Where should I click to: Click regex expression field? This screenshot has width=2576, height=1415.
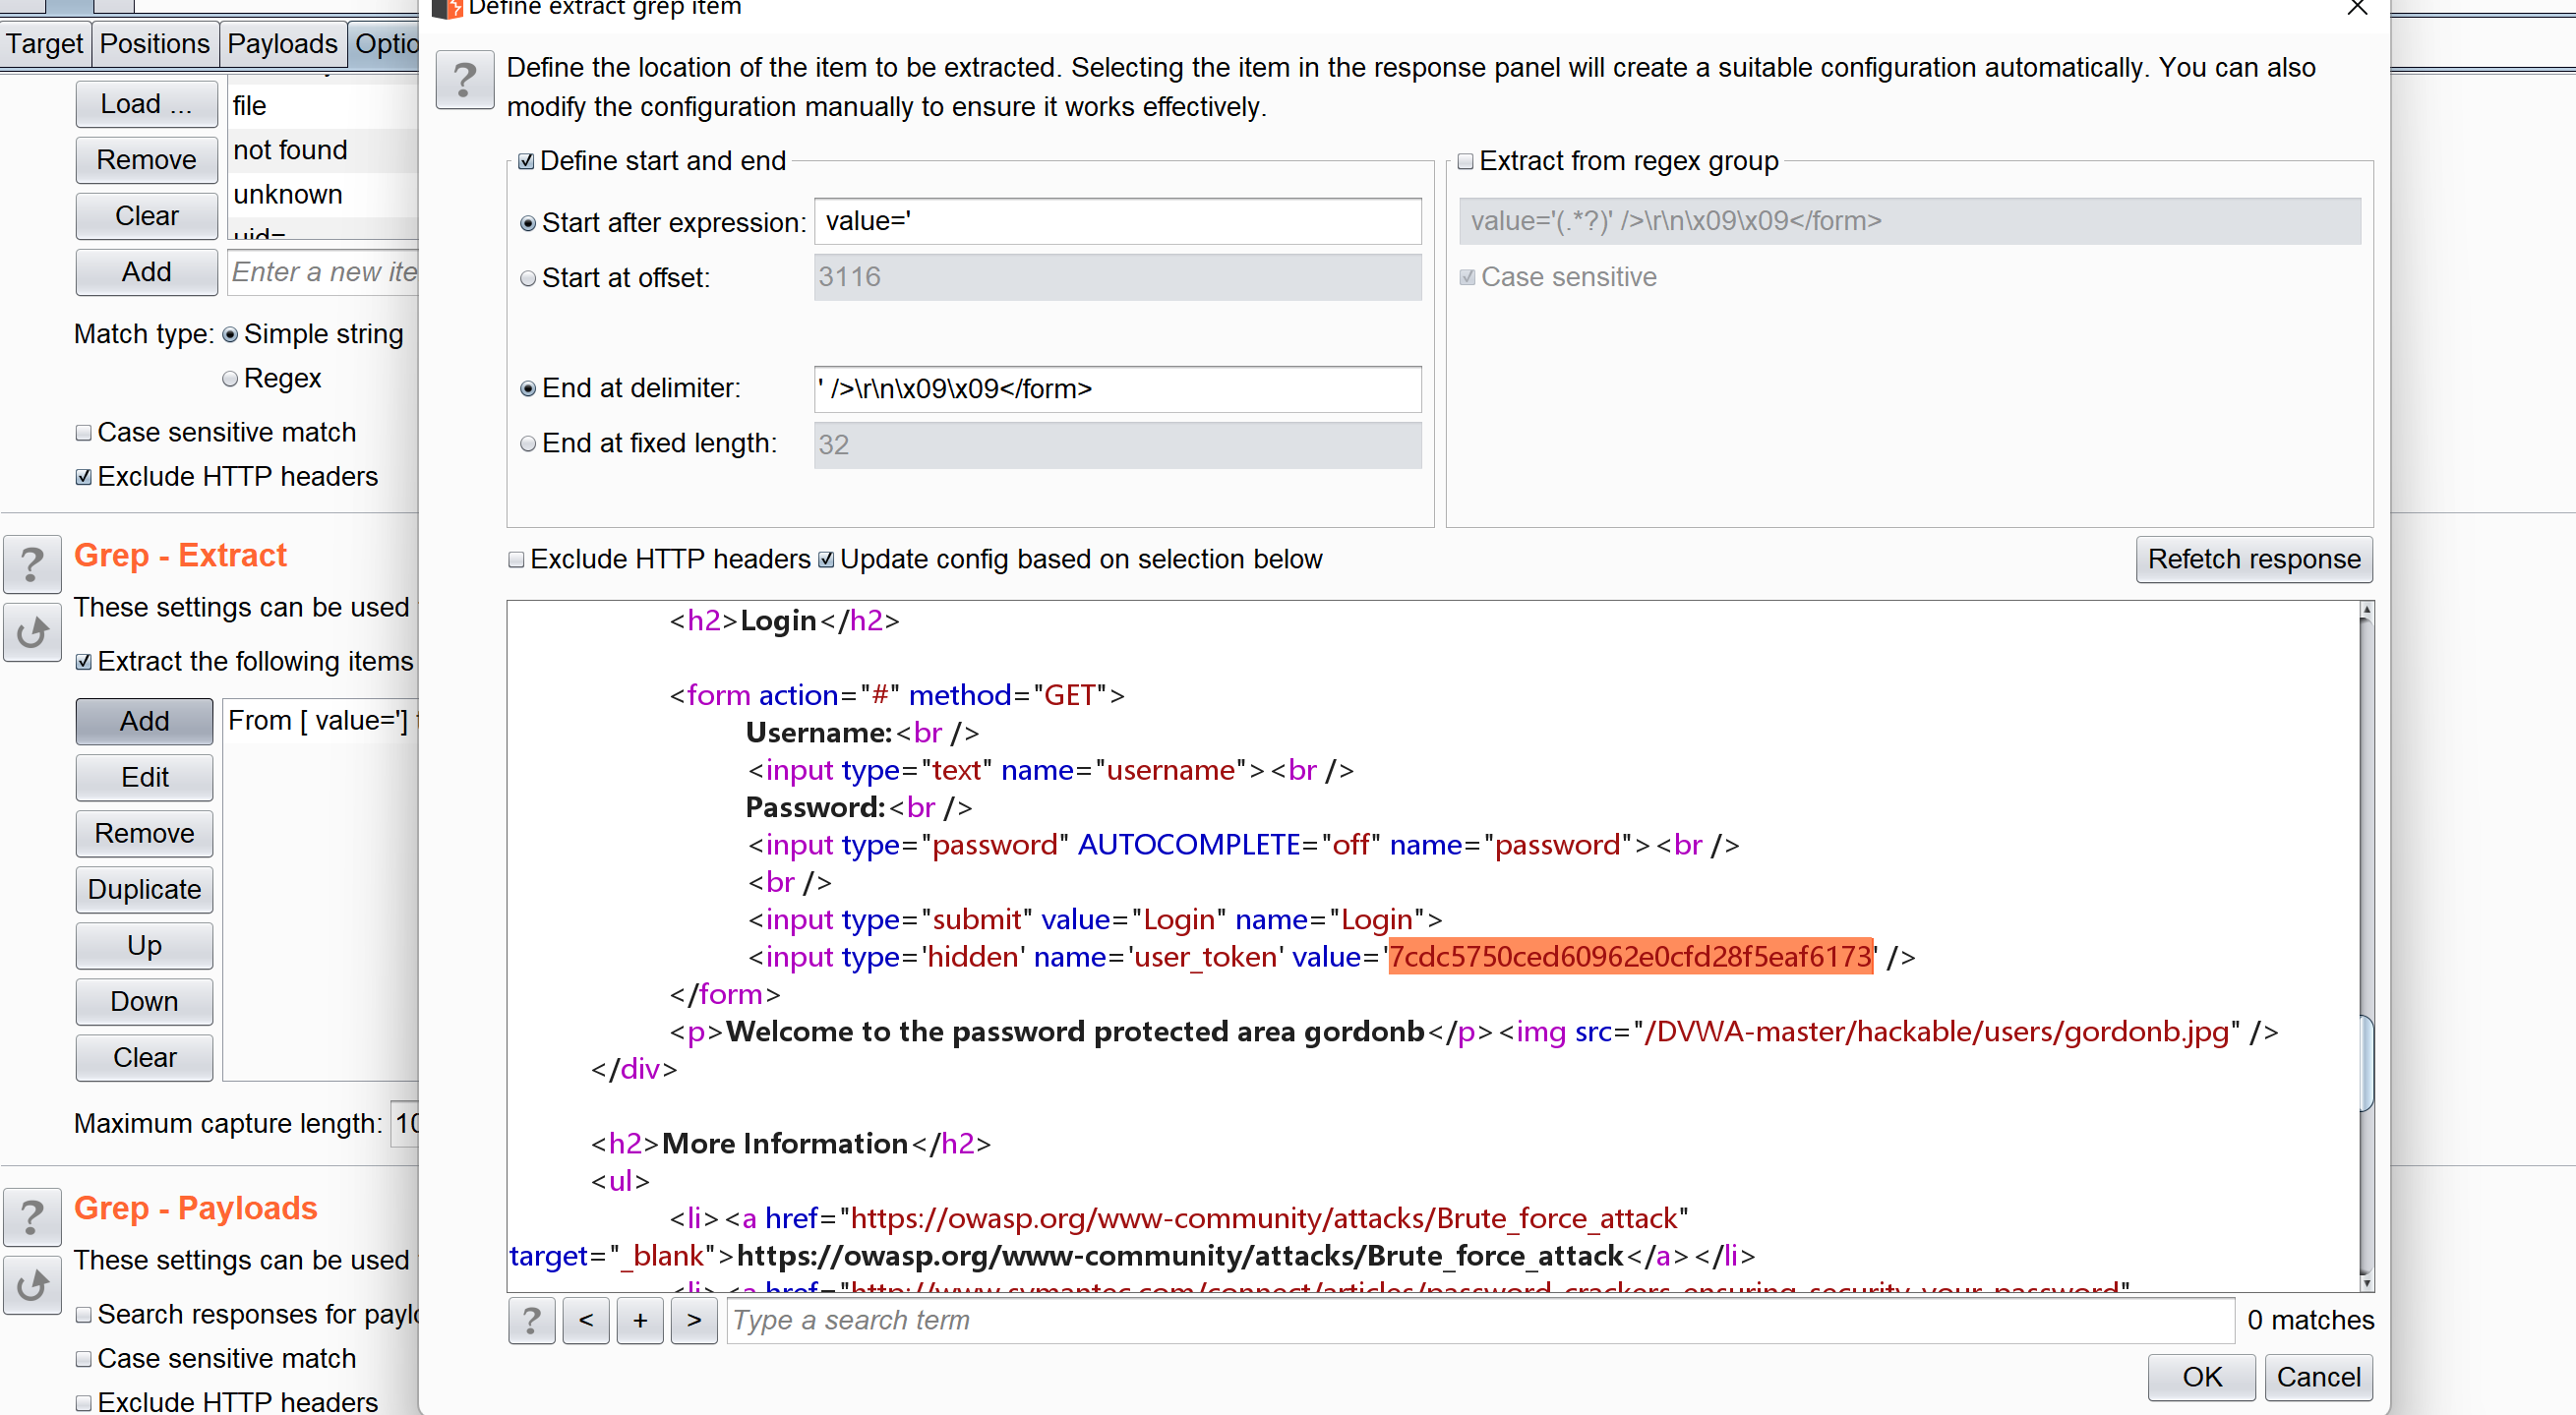pos(1909,221)
